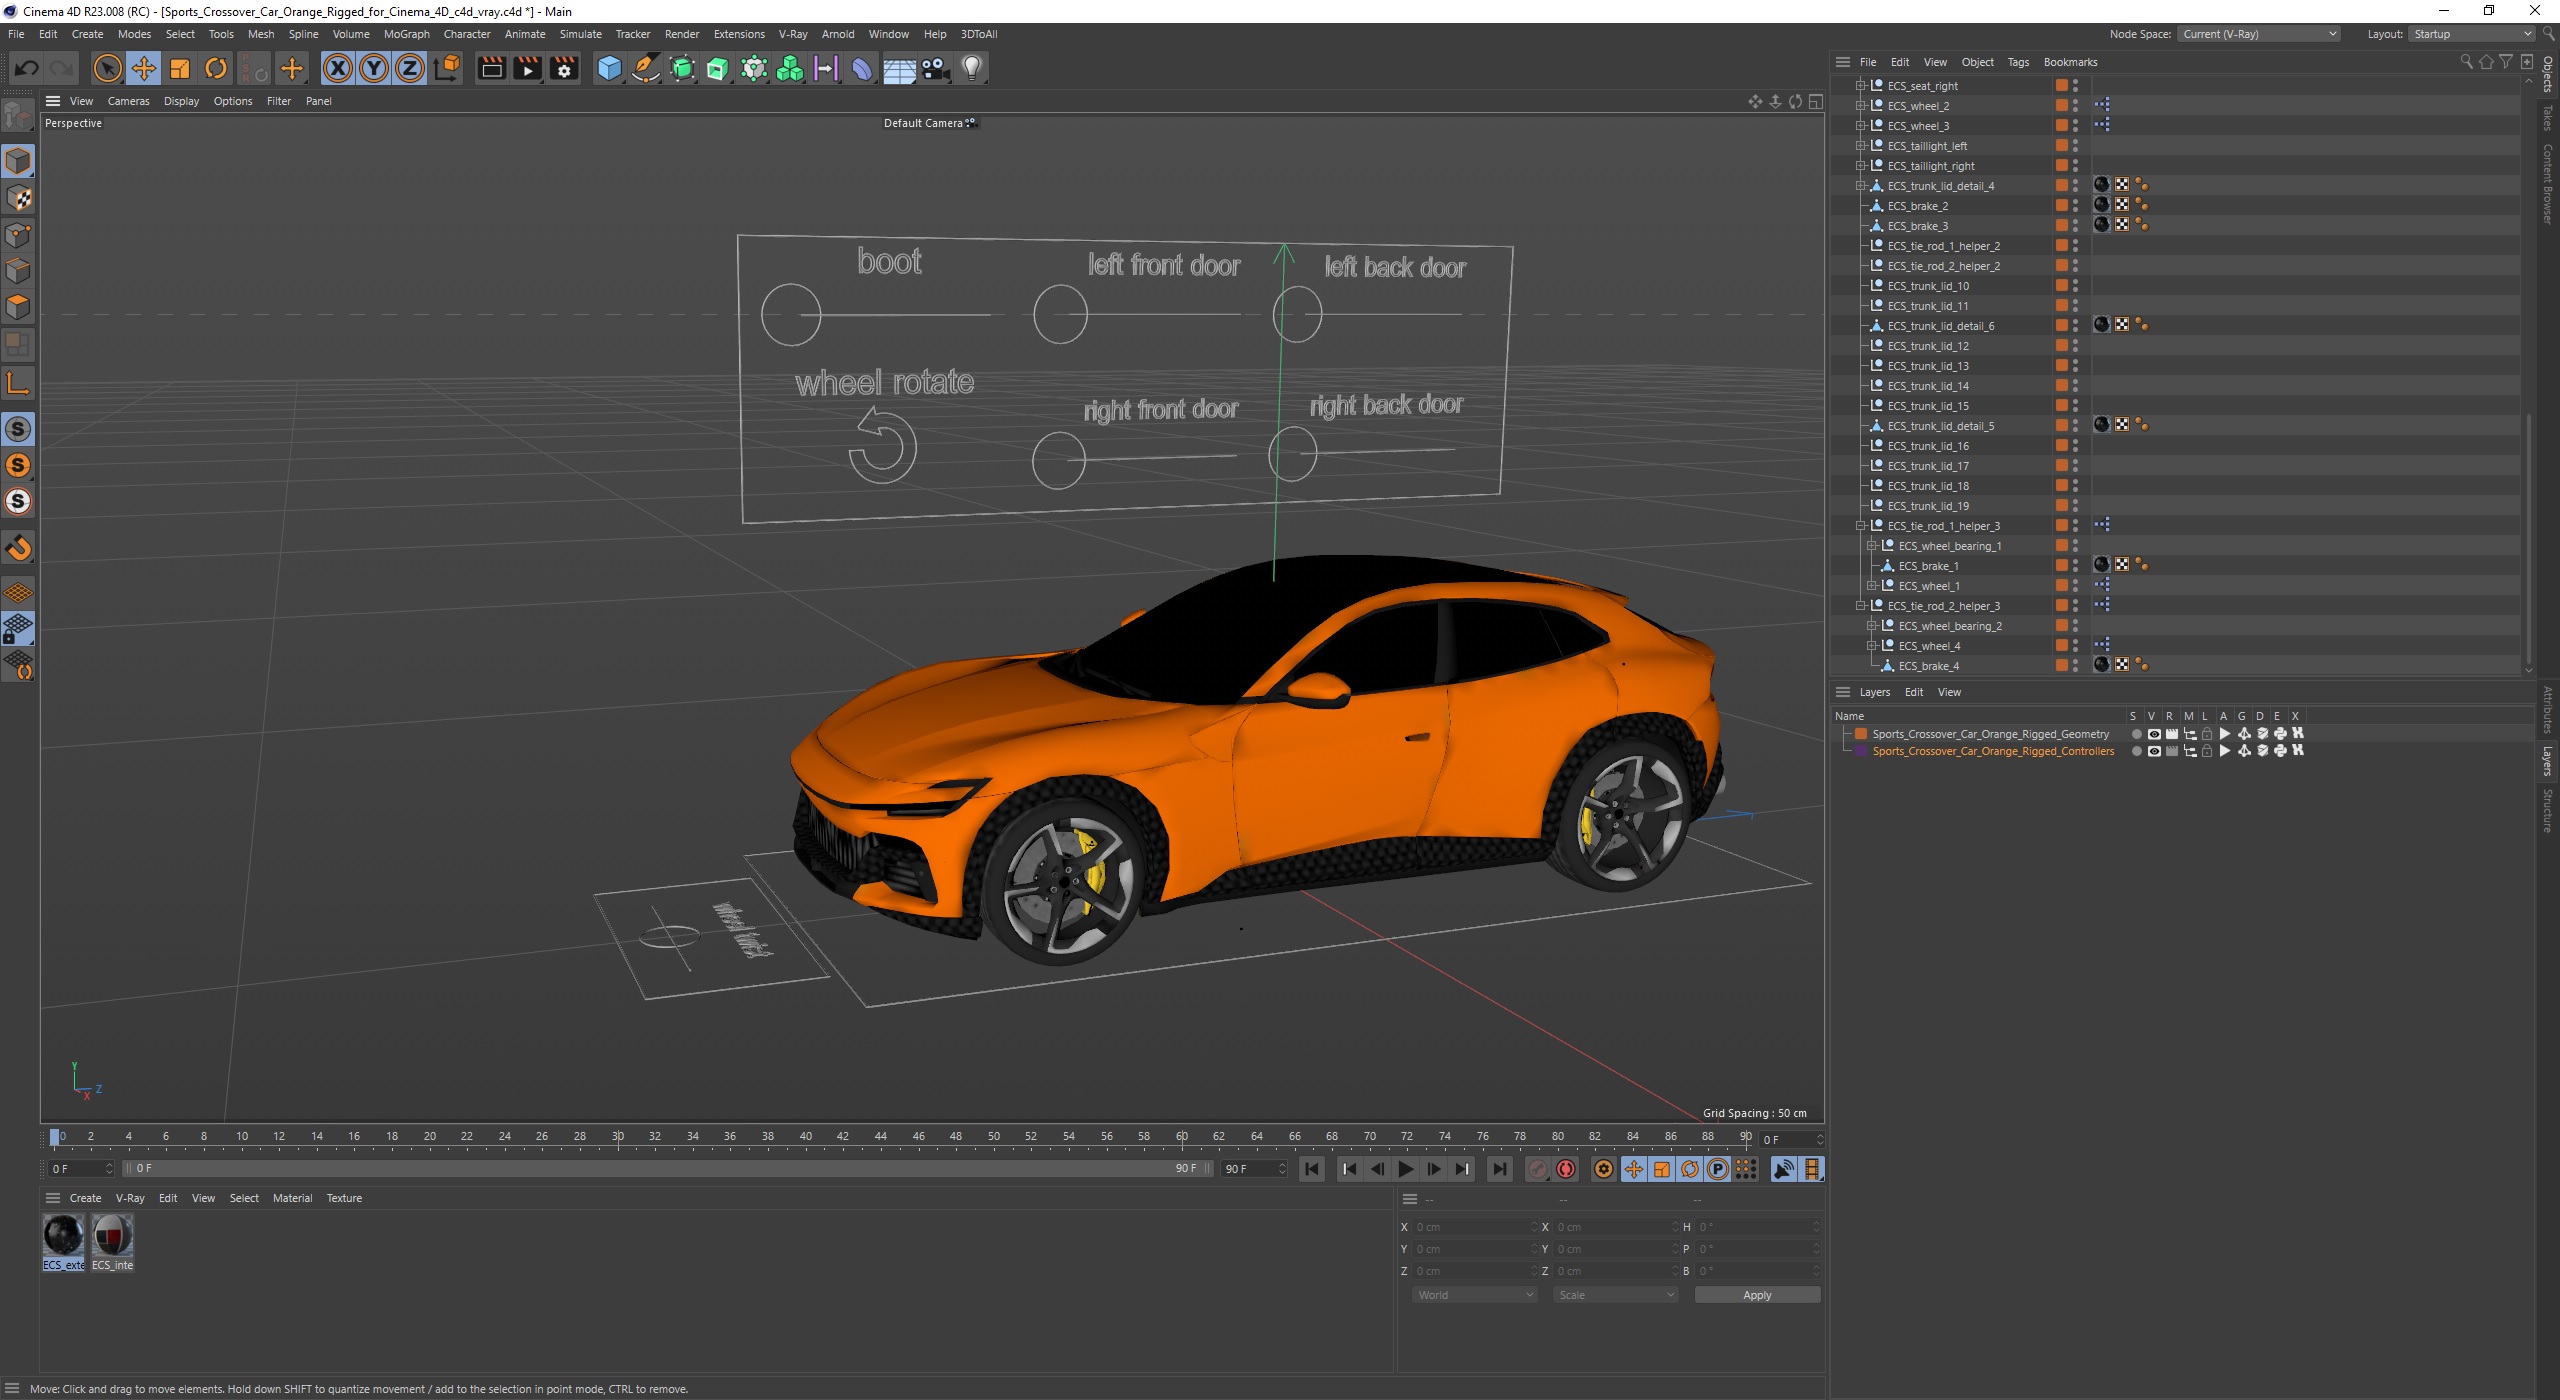Toggle the coordinate system icon
Image resolution: width=2560 pixels, height=1400 pixels.
click(x=448, y=68)
